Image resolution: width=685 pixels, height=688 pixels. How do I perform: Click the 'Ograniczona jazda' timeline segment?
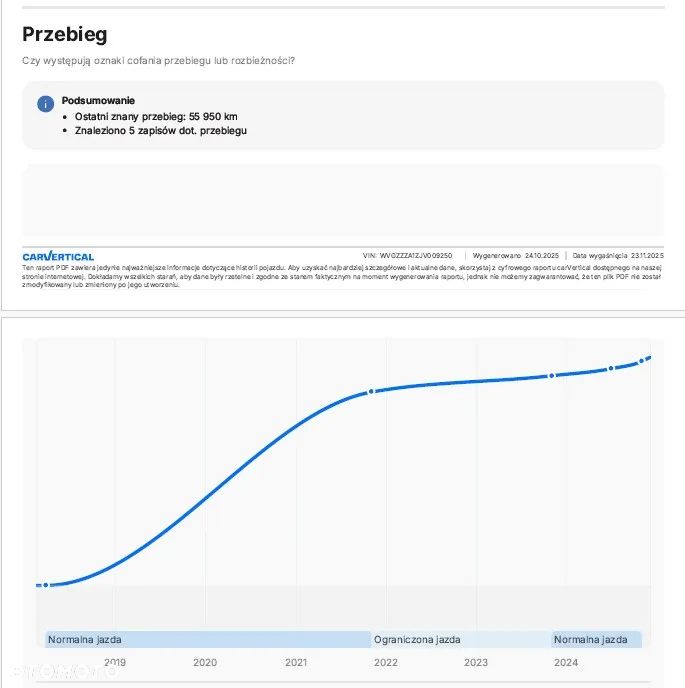point(461,640)
